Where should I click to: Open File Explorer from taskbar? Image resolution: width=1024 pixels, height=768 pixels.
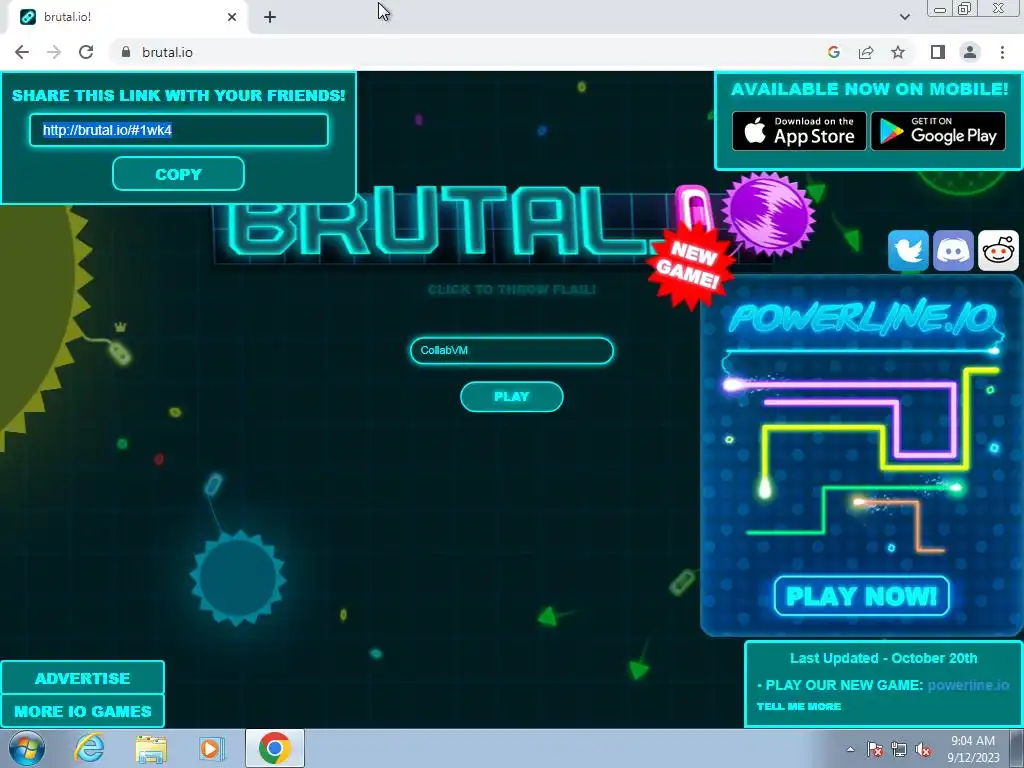tap(151, 748)
